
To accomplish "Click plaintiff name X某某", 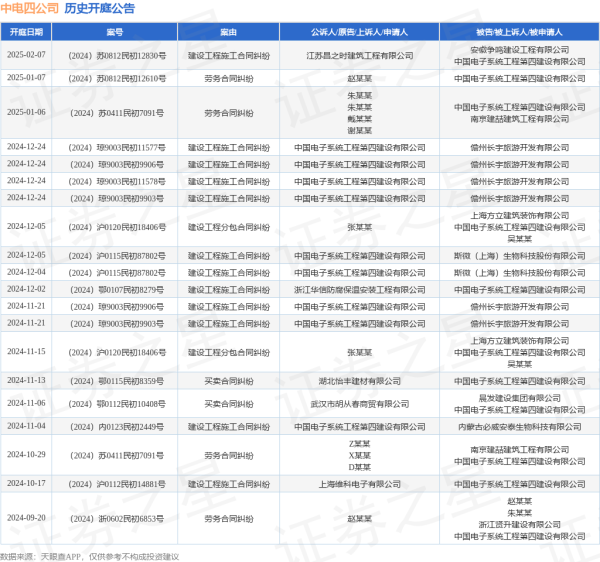I will click(x=360, y=456).
